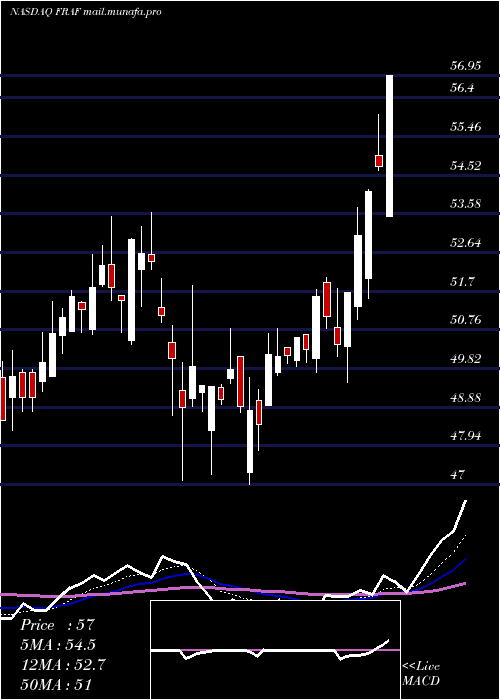Click the 47 price level label
The width and height of the screenshot is (500, 700).
coord(458,474)
